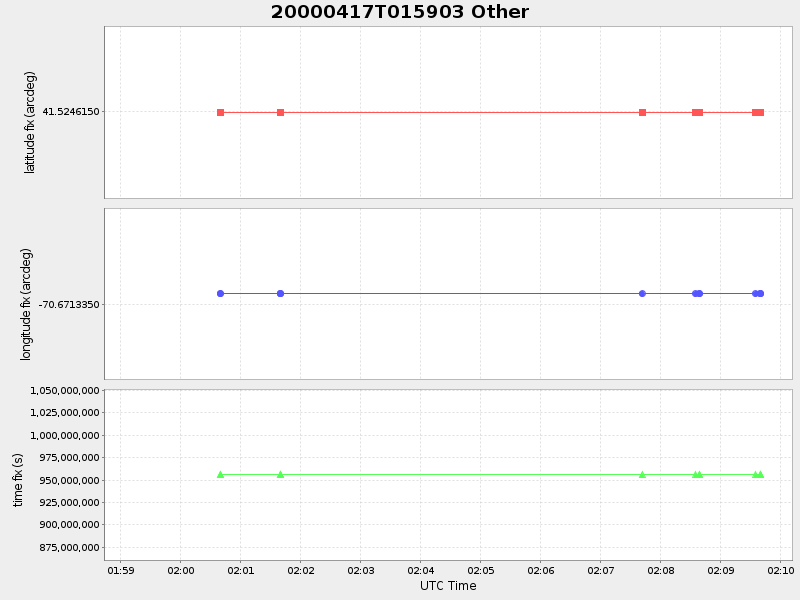Click latitude value 41.5246150

71,111
